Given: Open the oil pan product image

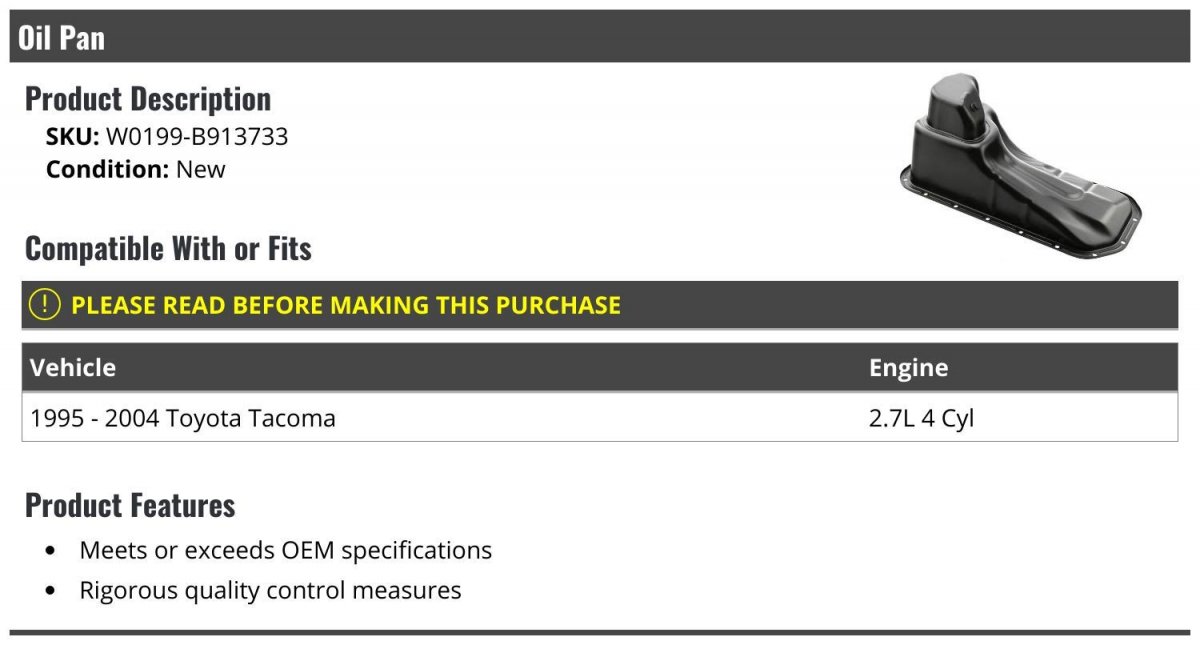Looking at the screenshot, I should click(x=1020, y=165).
